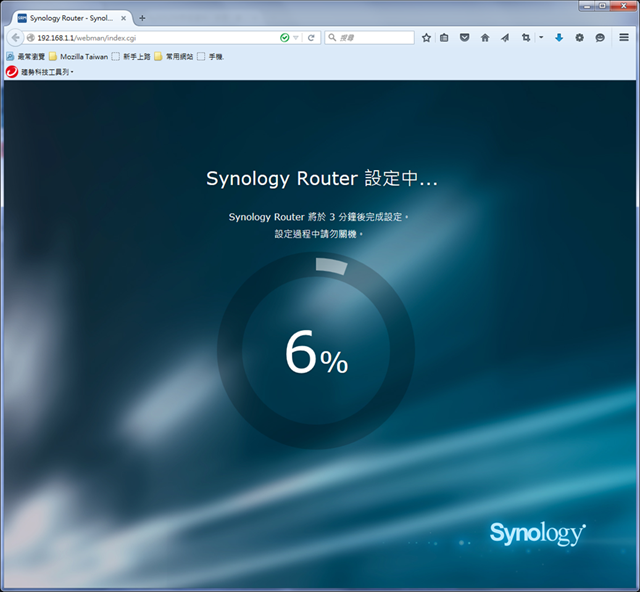Save page to Pocket
Screen dimensions: 640x592
(x=464, y=38)
